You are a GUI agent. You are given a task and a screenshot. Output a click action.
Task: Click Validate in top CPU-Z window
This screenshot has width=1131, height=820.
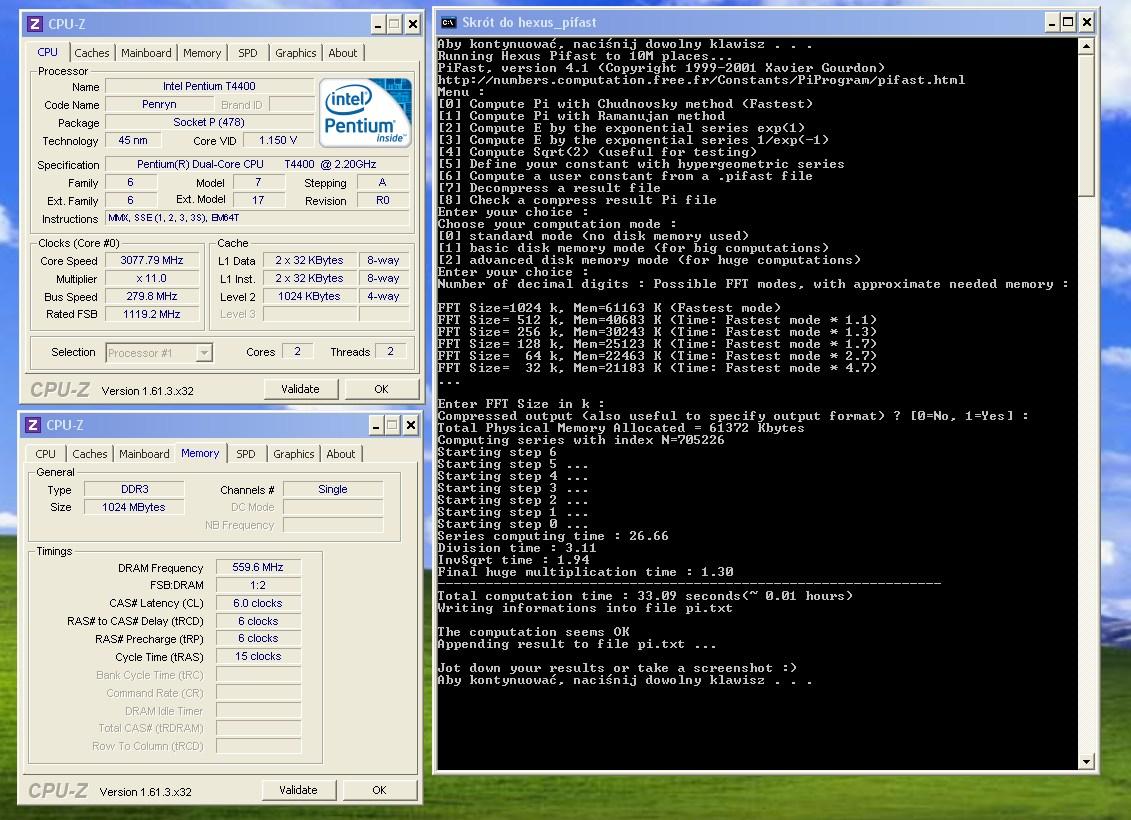(300, 389)
